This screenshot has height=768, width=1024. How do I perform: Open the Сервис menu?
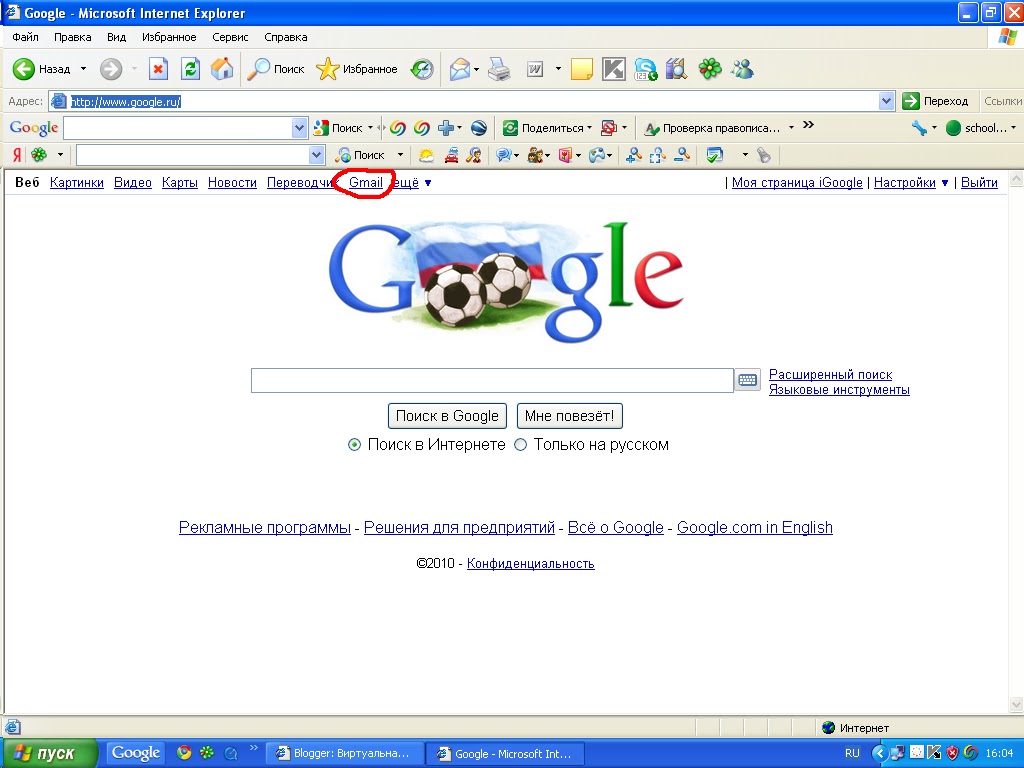point(230,37)
